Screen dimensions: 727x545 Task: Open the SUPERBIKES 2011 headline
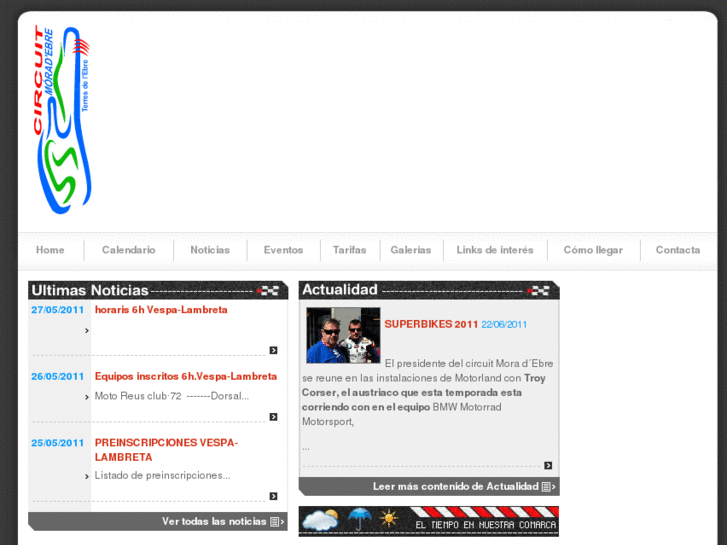point(431,324)
